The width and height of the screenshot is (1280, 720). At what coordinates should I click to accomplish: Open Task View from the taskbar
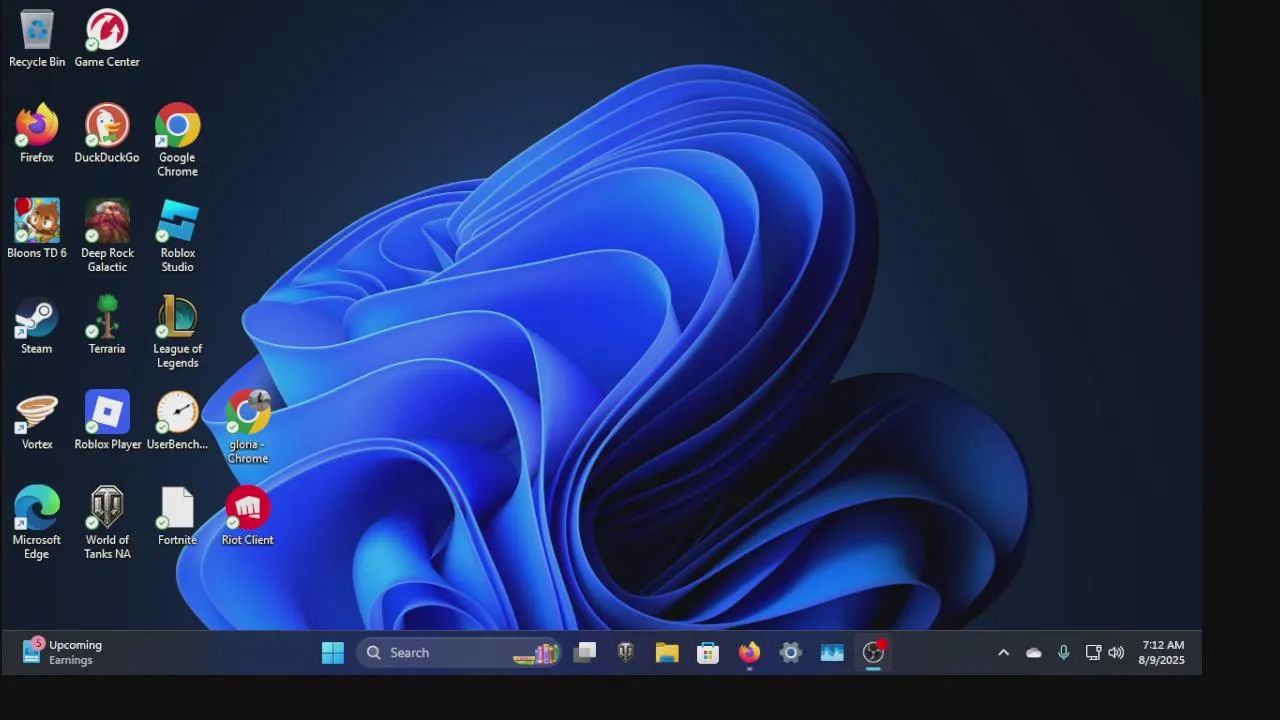tap(585, 653)
